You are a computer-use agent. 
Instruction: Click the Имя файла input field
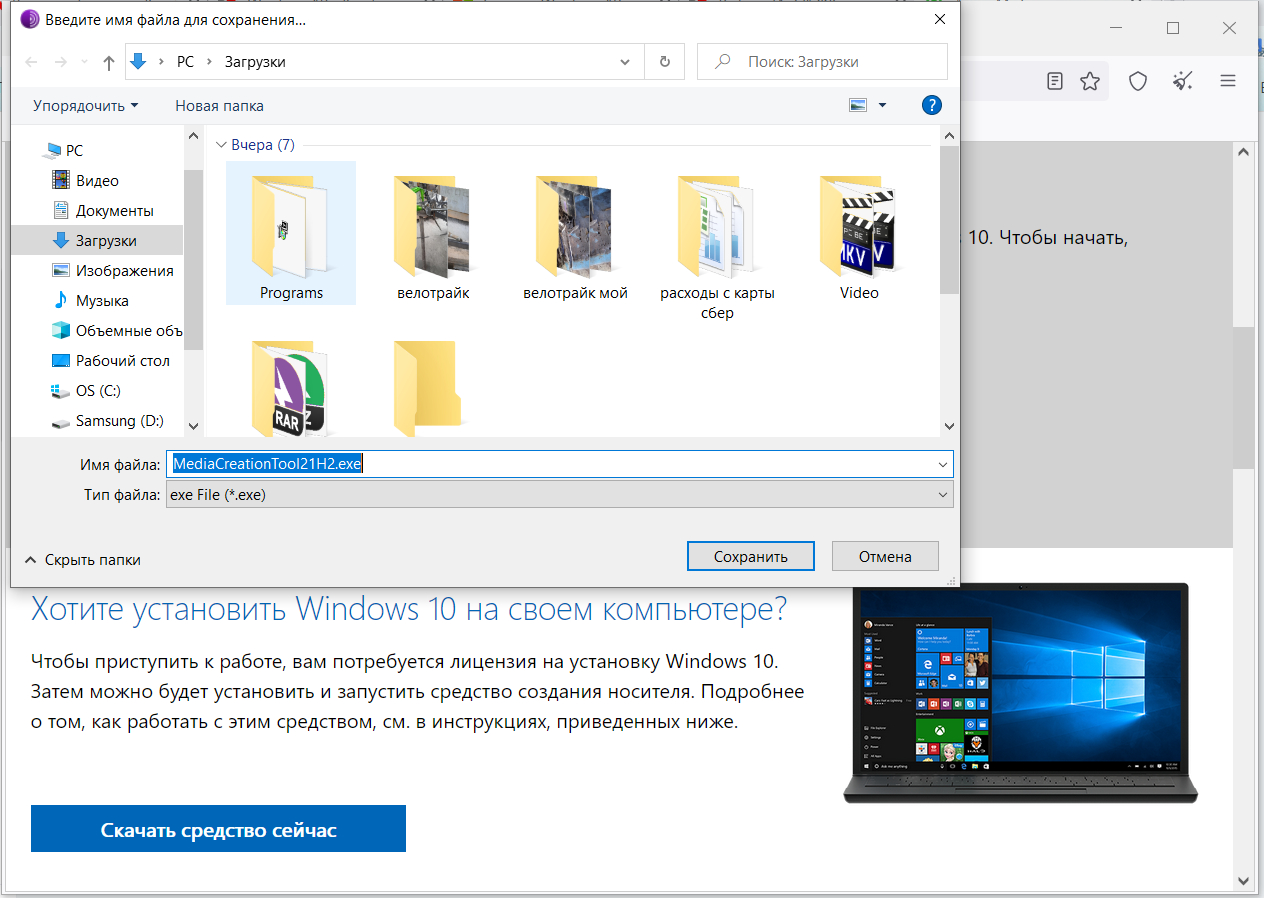[x=559, y=464]
